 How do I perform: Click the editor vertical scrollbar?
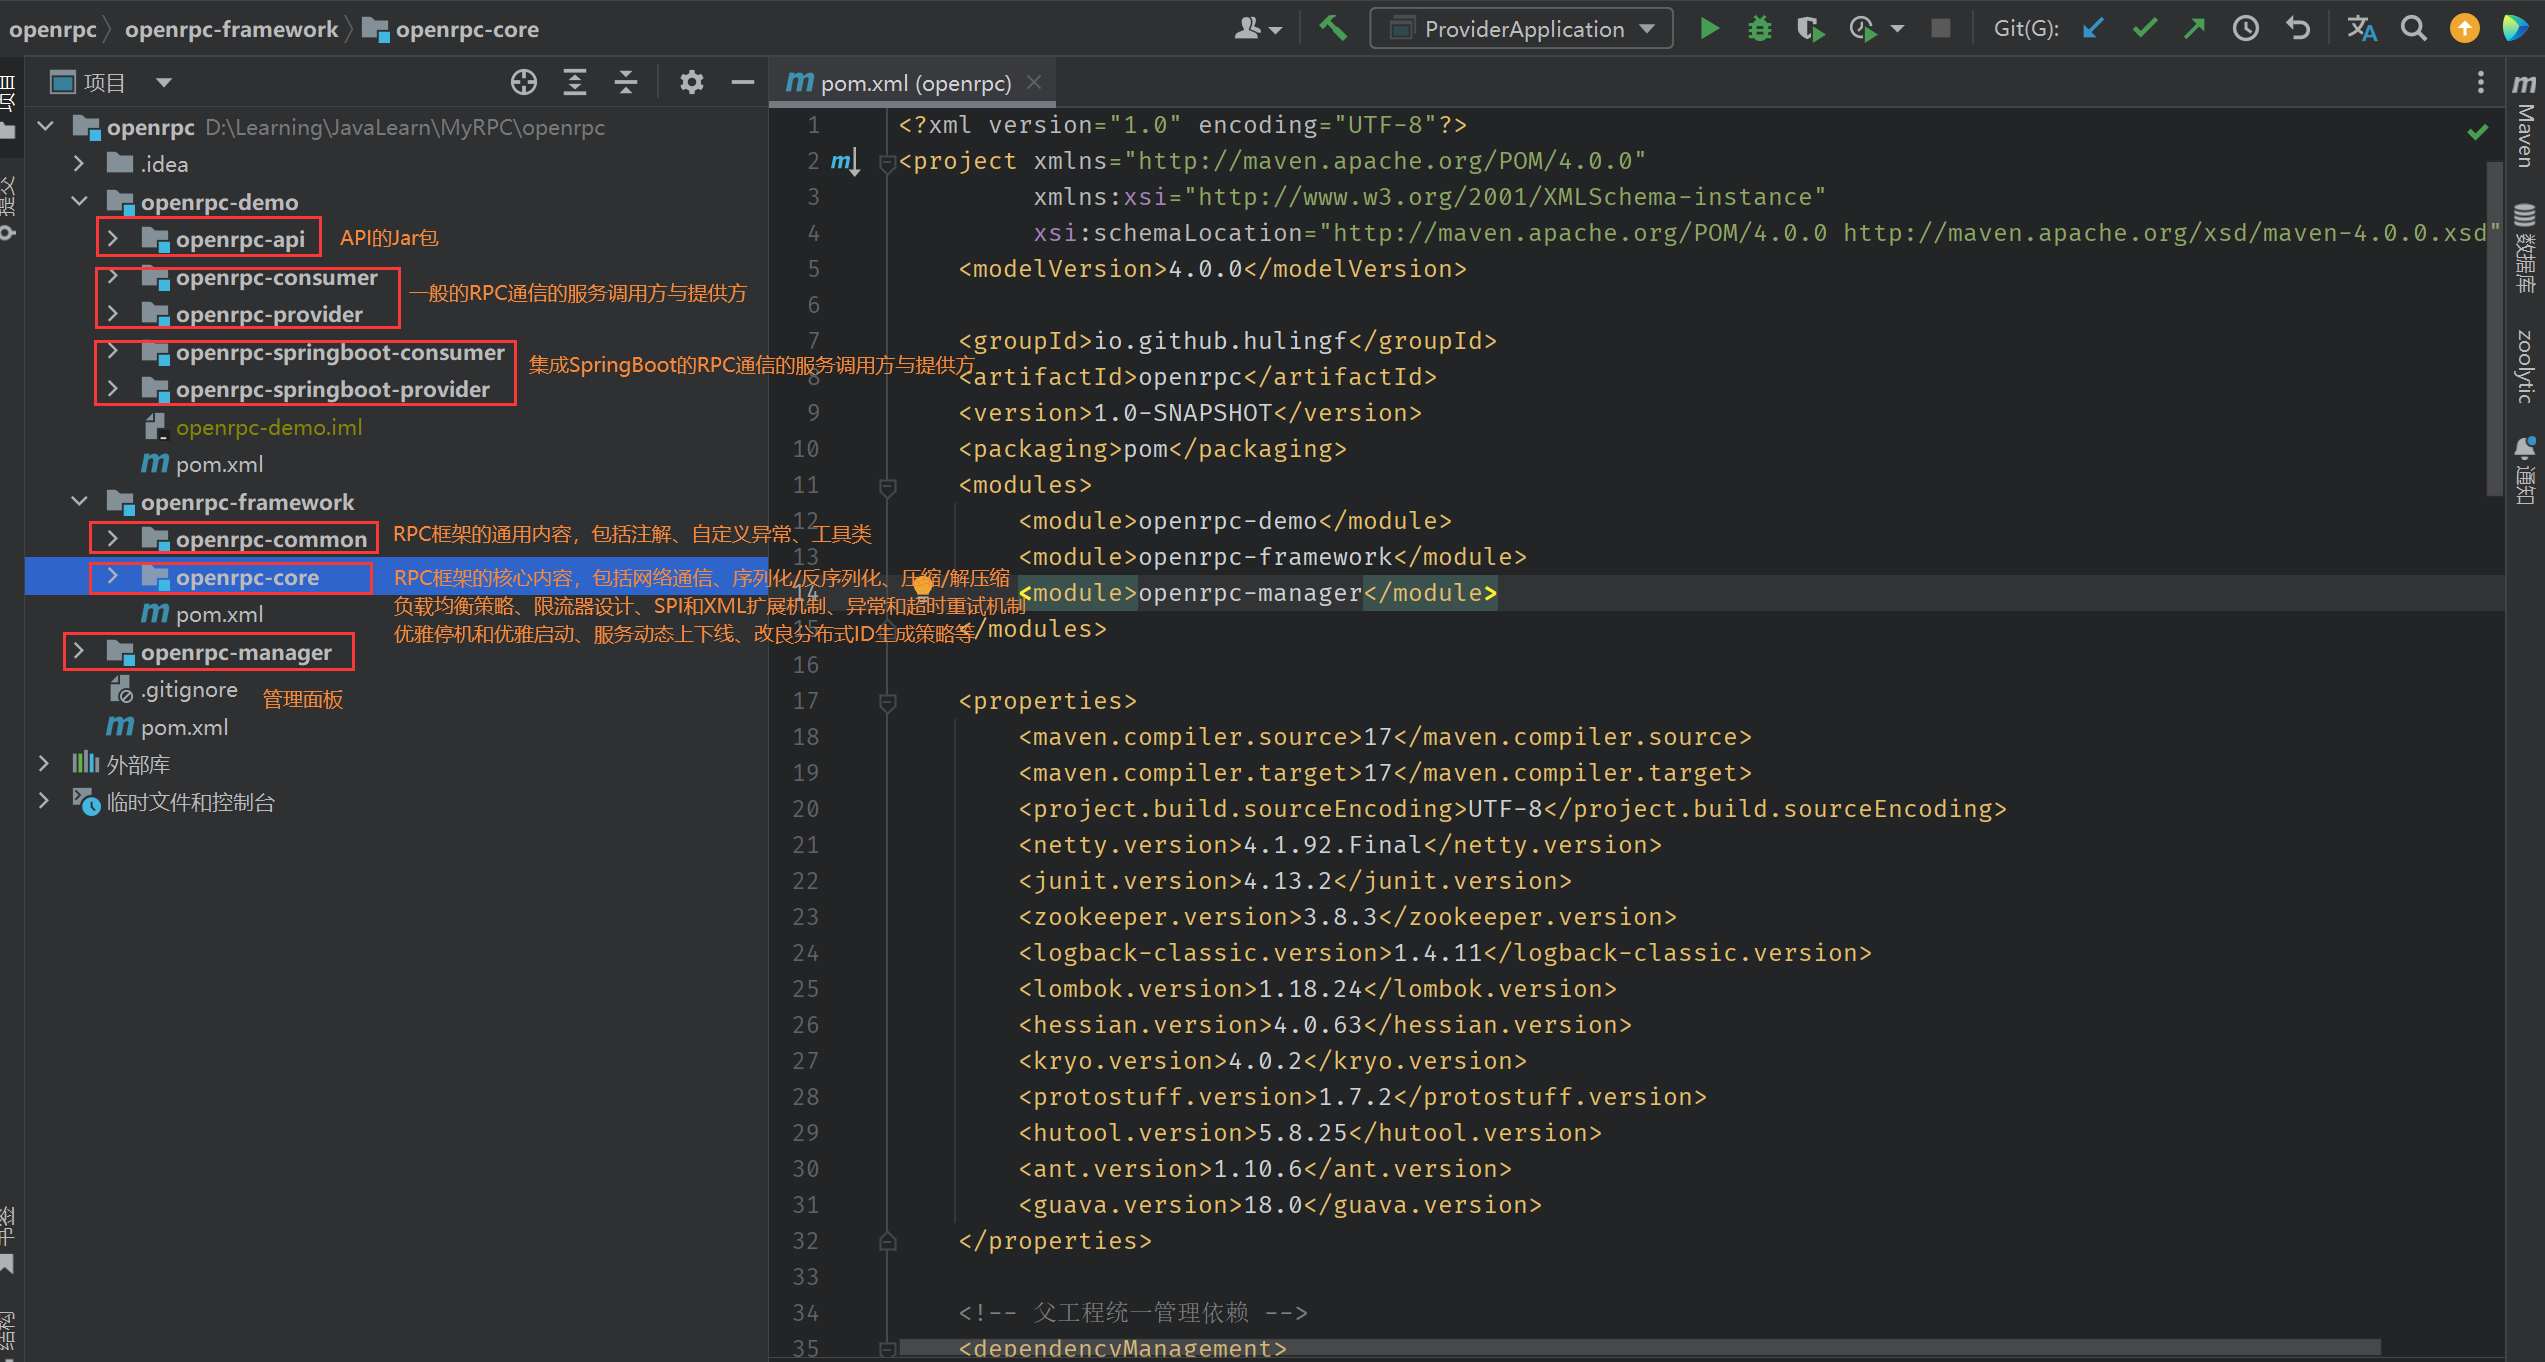[2495, 330]
